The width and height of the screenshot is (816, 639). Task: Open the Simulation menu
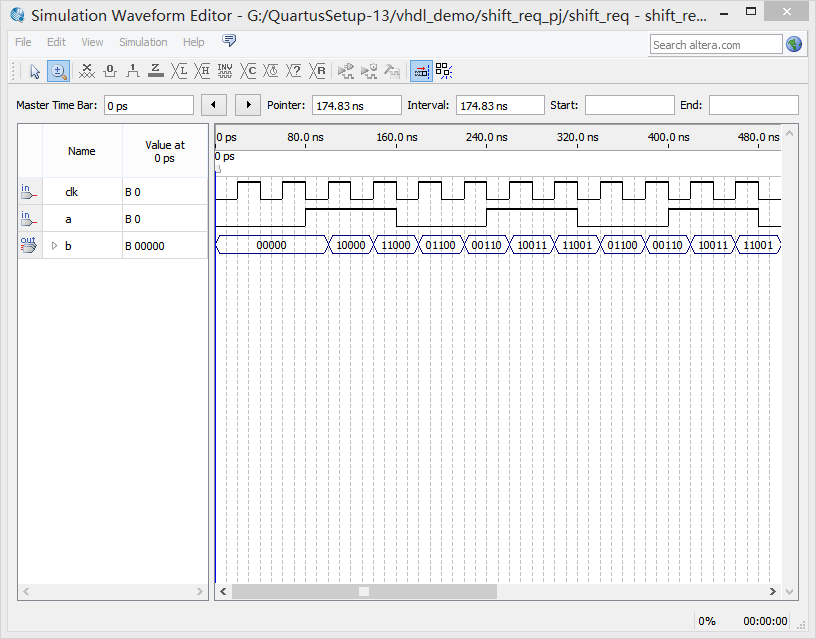tap(143, 42)
